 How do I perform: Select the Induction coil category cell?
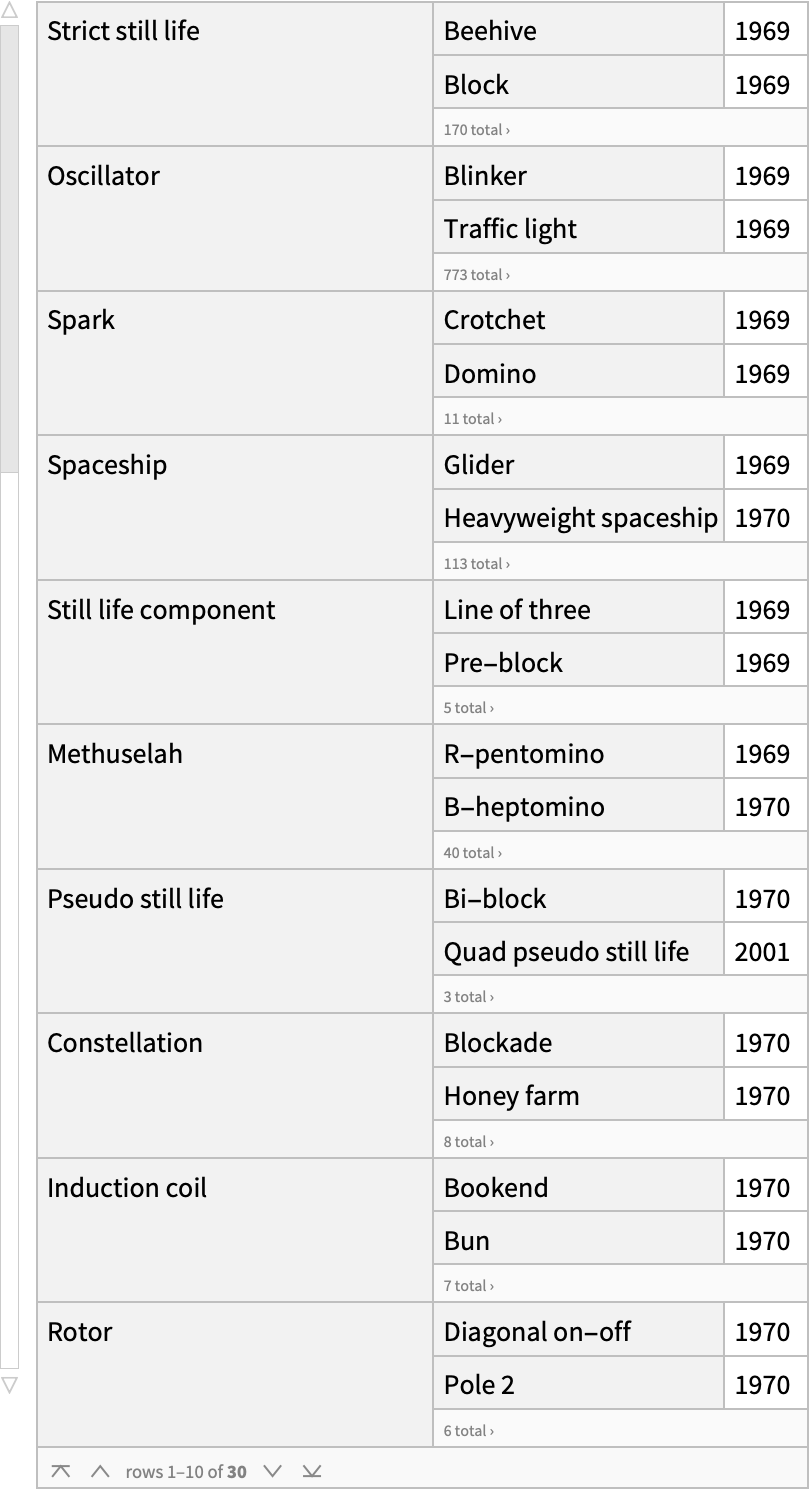click(127, 1188)
